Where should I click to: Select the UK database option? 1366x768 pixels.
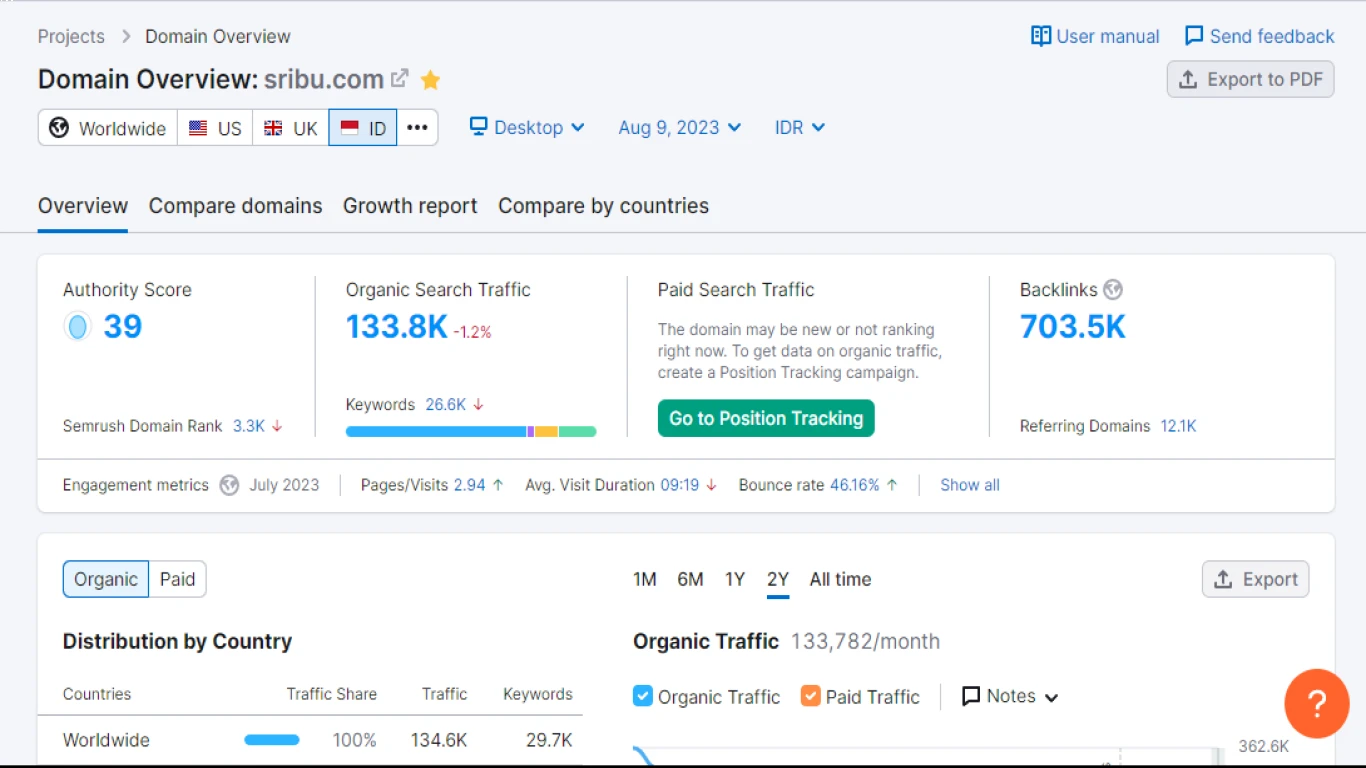click(x=291, y=128)
